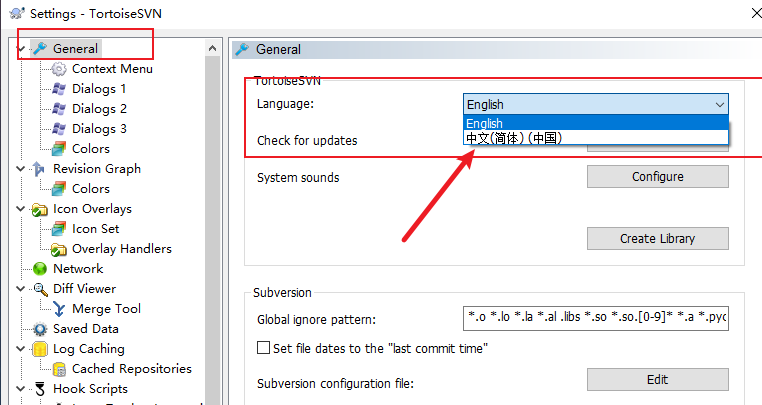Open Cached Repositories settings page
The image size is (762, 405).
coord(132,369)
